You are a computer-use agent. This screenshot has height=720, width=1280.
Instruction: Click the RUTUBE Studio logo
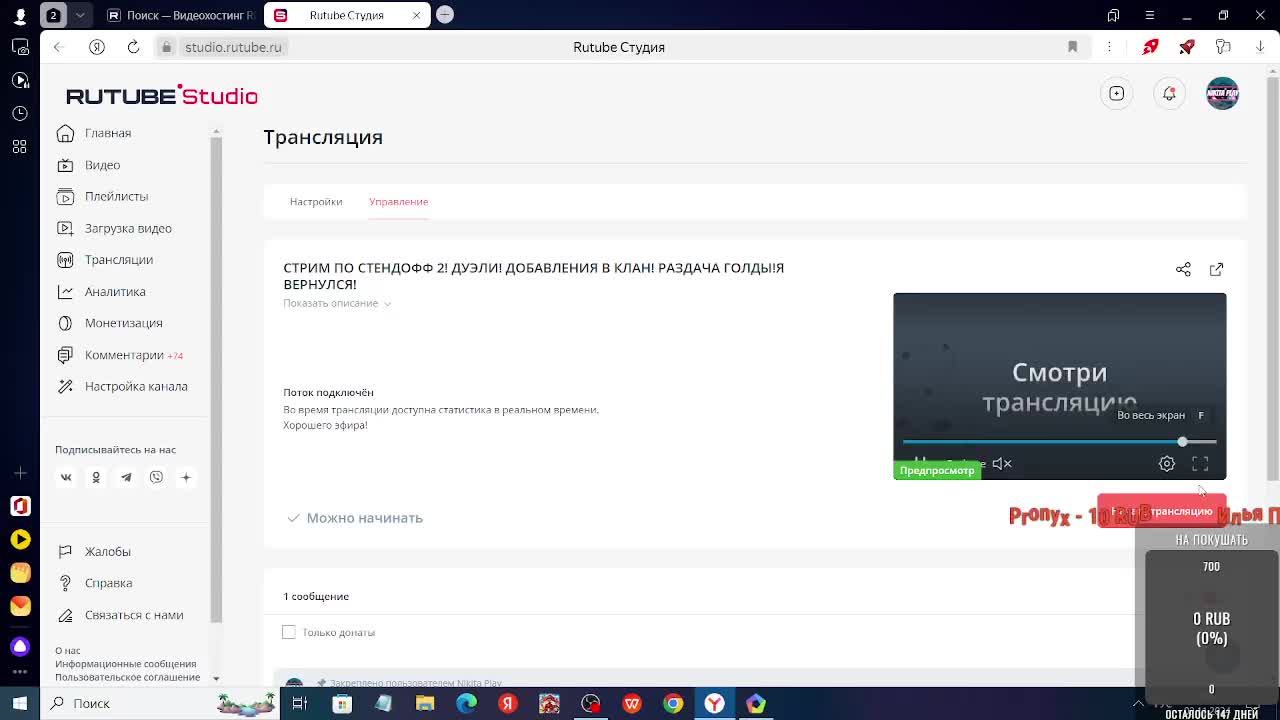[162, 95]
